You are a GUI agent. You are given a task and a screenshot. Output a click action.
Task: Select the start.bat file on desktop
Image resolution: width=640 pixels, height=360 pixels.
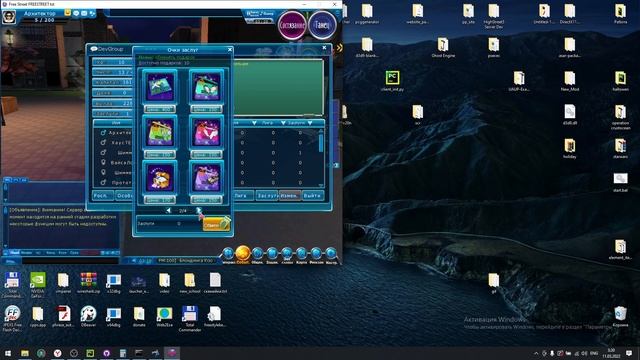[x=620, y=182]
